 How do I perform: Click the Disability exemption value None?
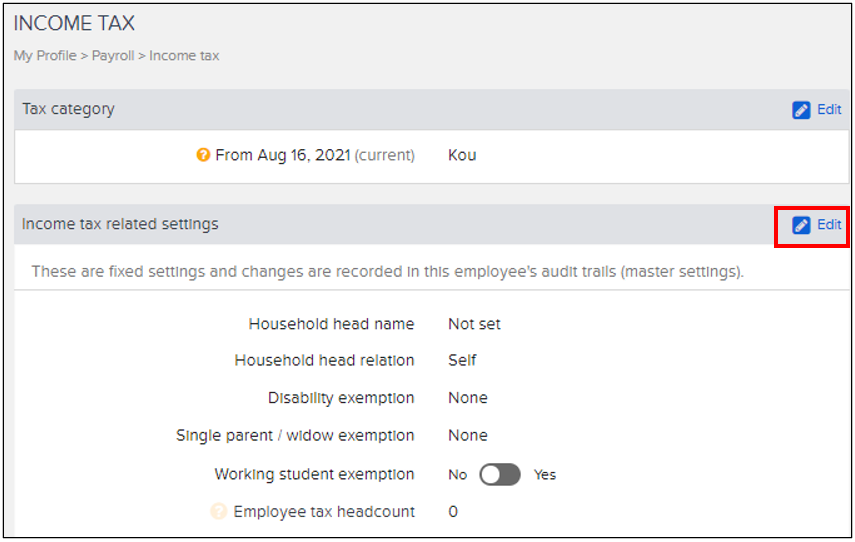[468, 398]
